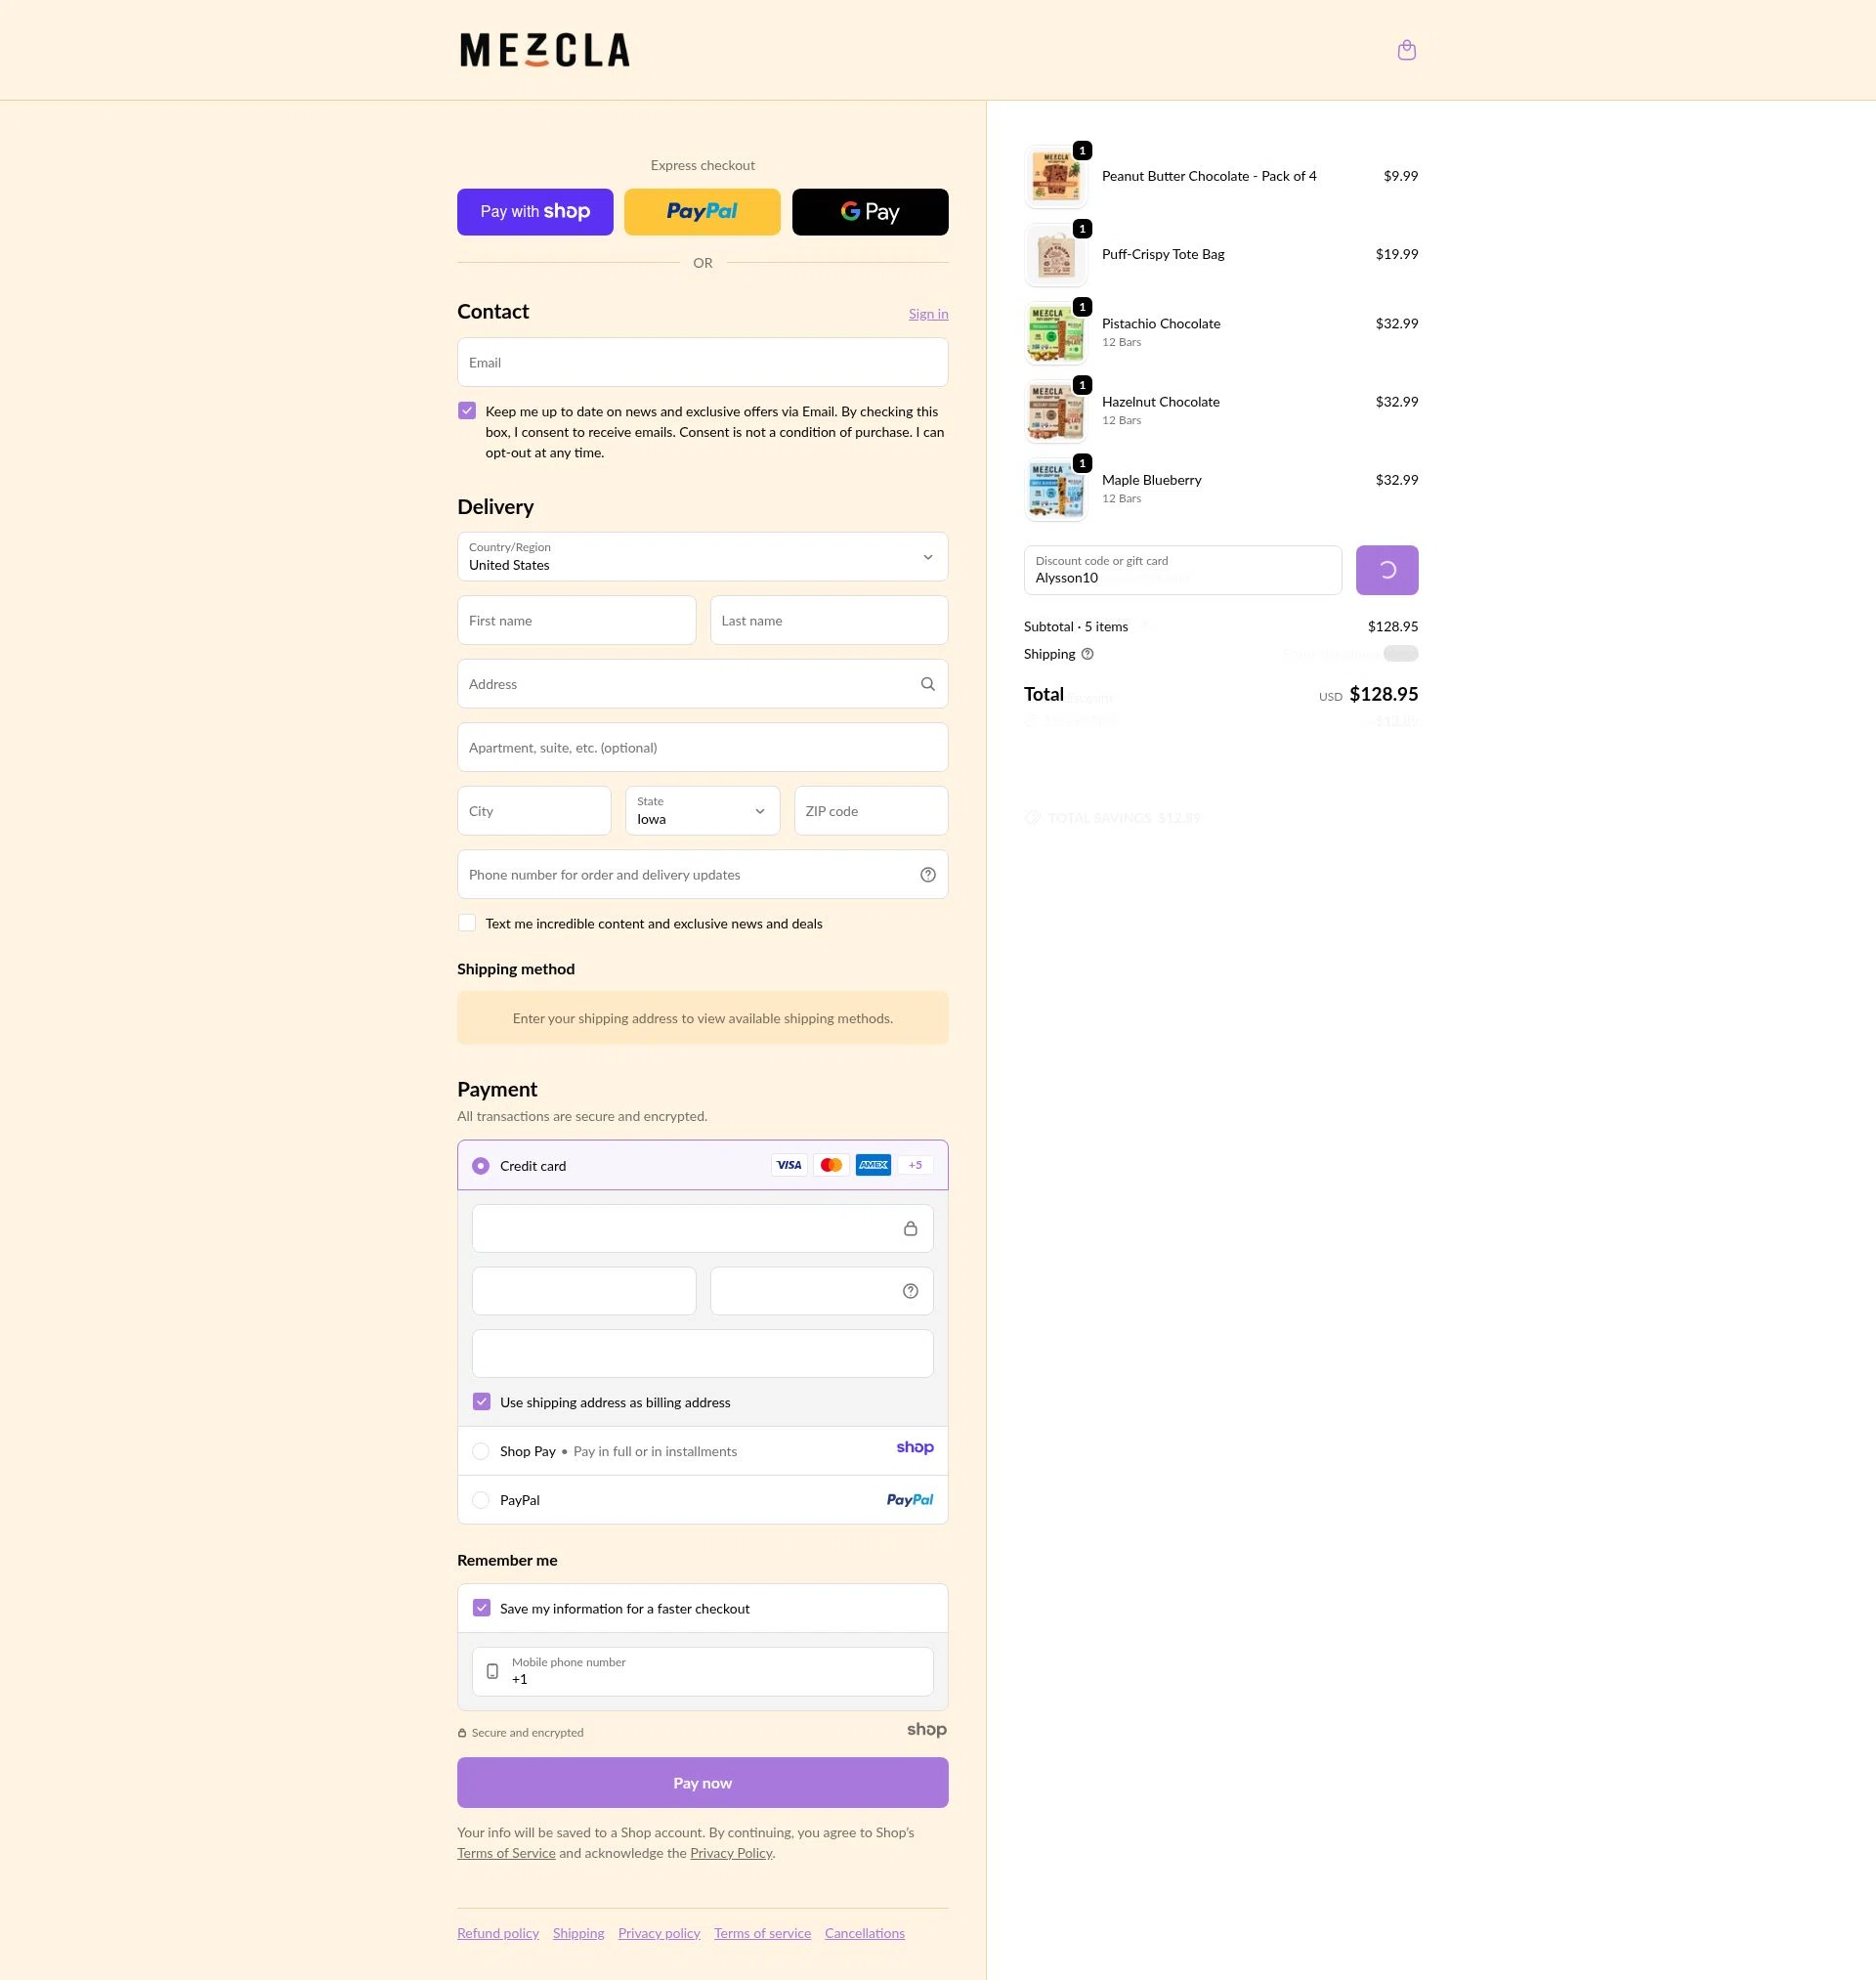The image size is (1876, 1980).
Task: Open the State dropdown showing Iowa
Action: tap(701, 811)
